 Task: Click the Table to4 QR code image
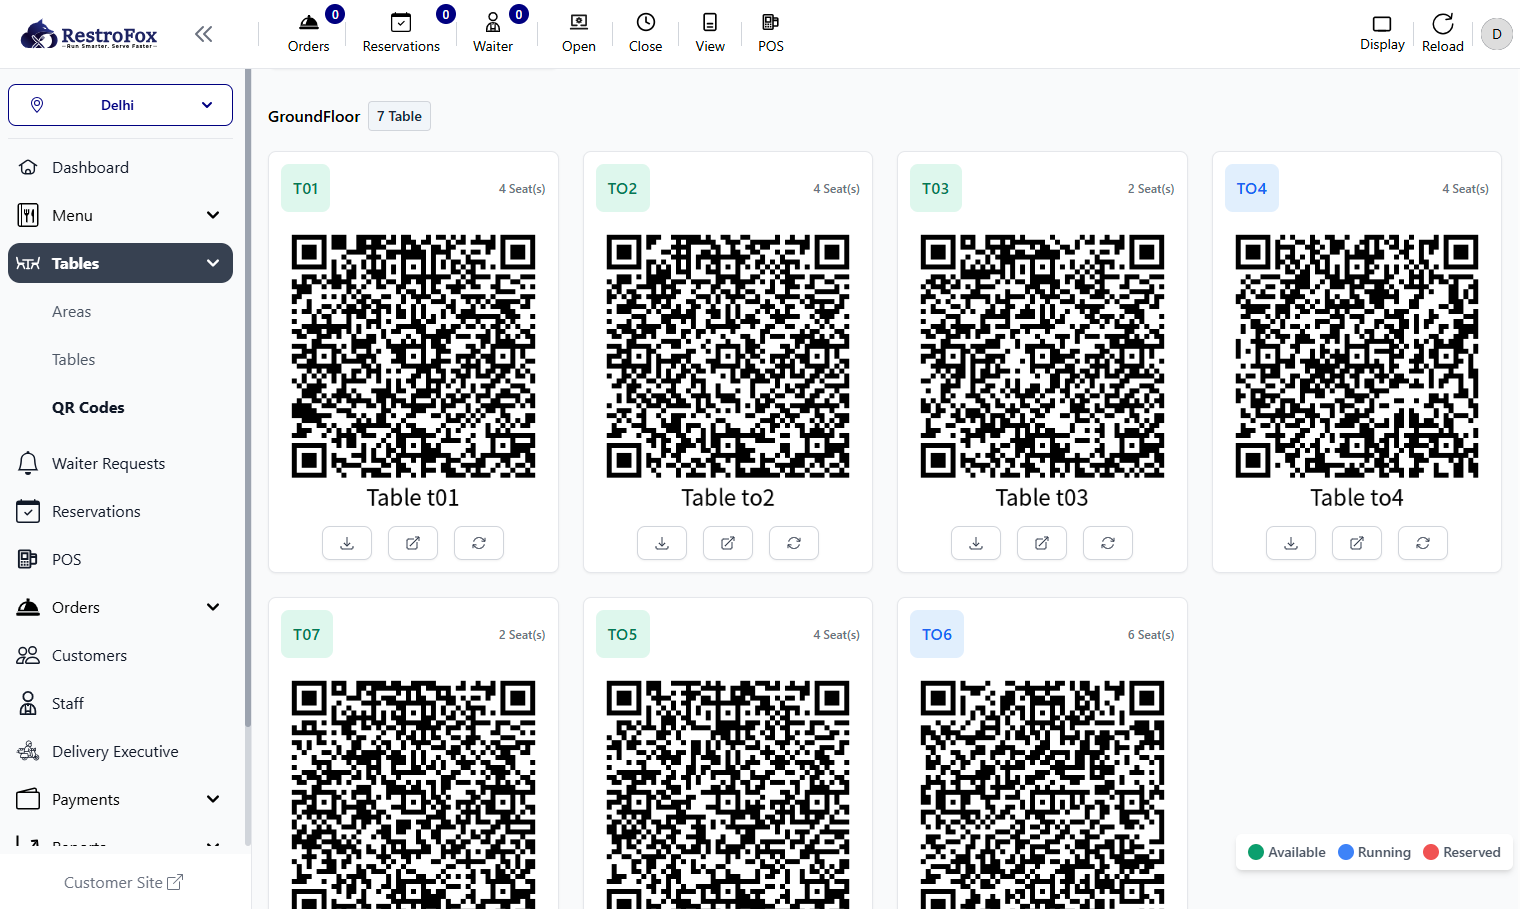(x=1357, y=356)
